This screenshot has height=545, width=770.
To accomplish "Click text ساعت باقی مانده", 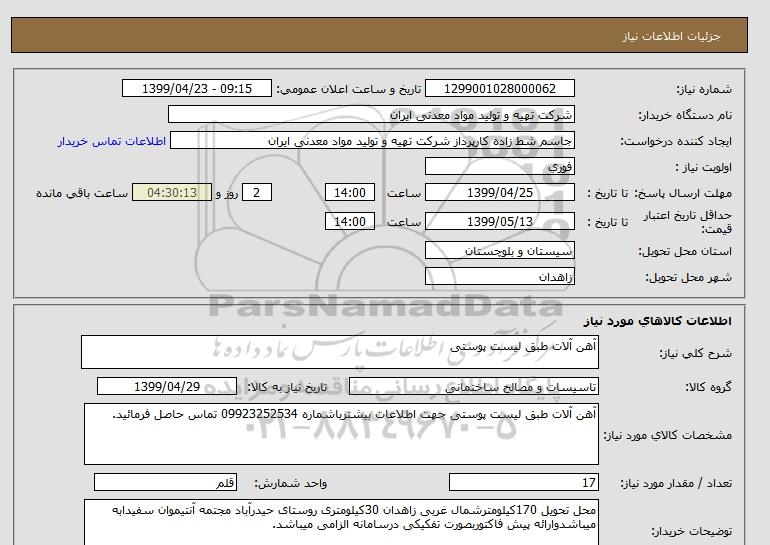I will (82, 193).
